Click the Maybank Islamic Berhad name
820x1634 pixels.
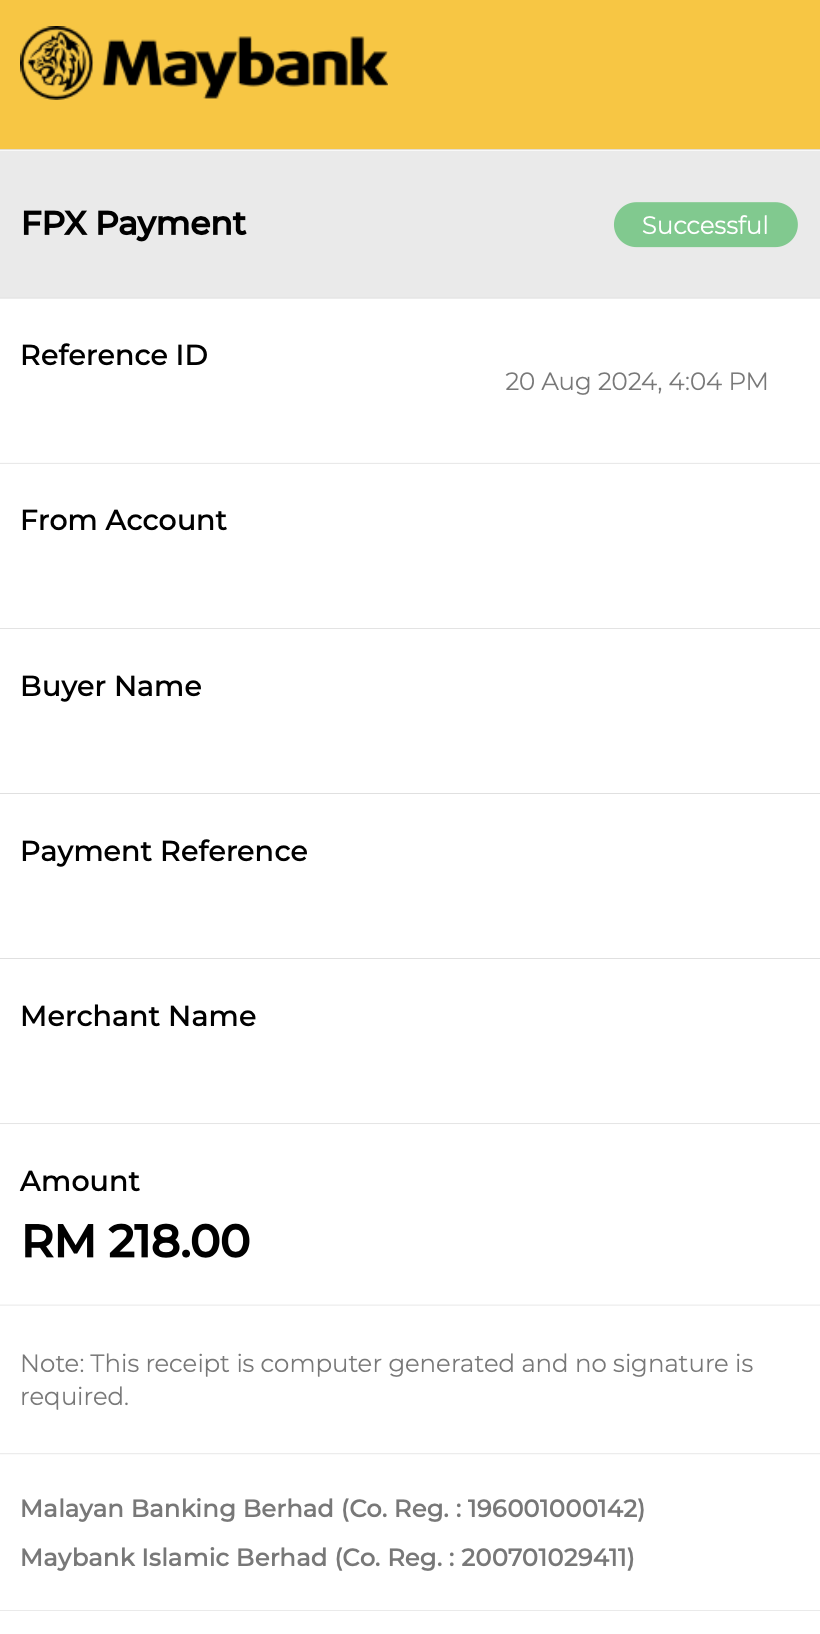[x=174, y=1557]
